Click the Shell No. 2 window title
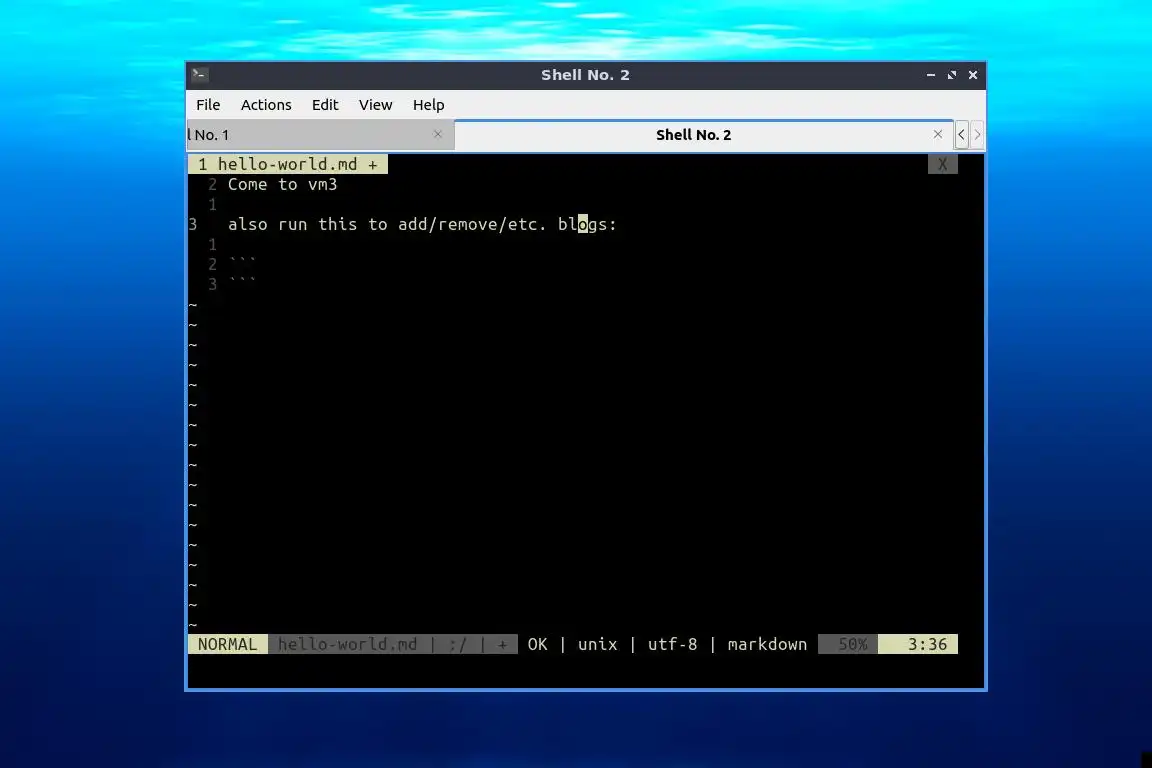This screenshot has height=768, width=1152. pos(585,75)
